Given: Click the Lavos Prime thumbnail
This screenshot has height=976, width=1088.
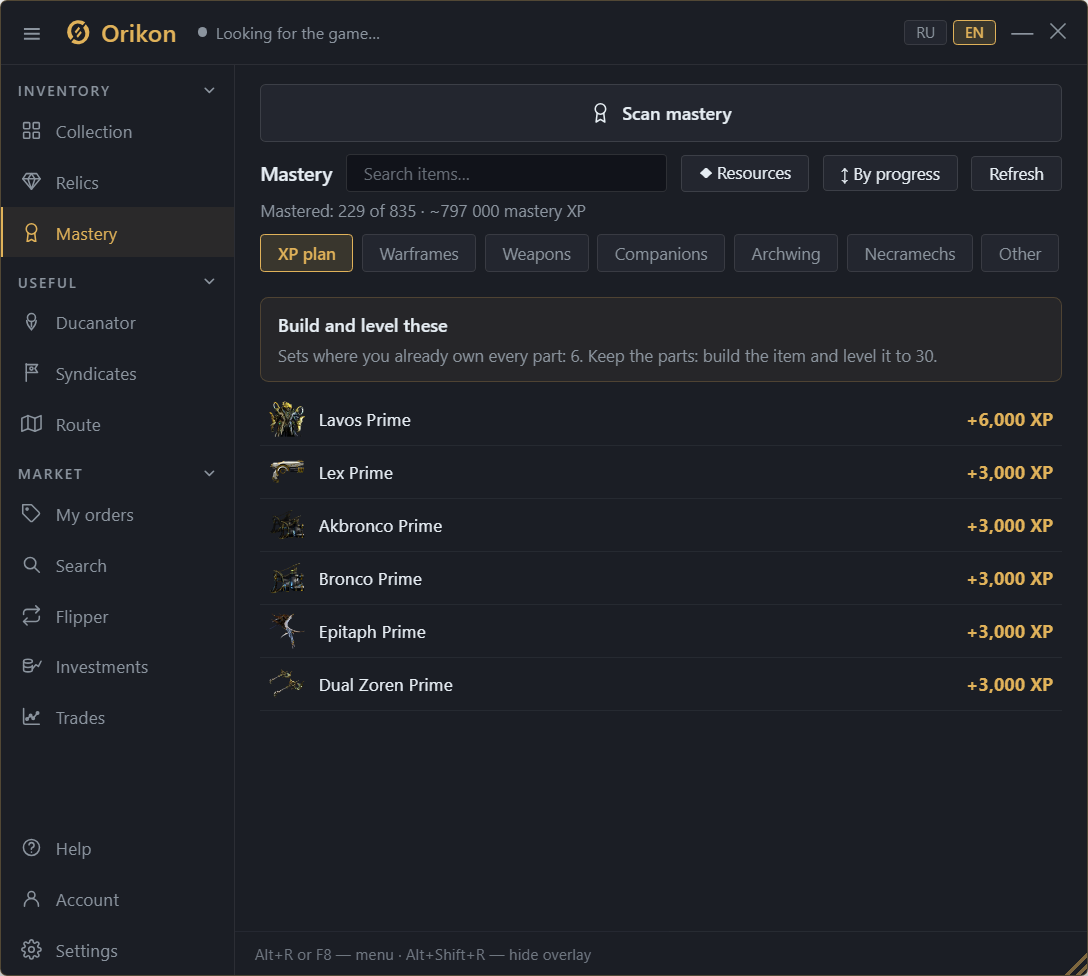Looking at the screenshot, I should pyautogui.click(x=287, y=419).
